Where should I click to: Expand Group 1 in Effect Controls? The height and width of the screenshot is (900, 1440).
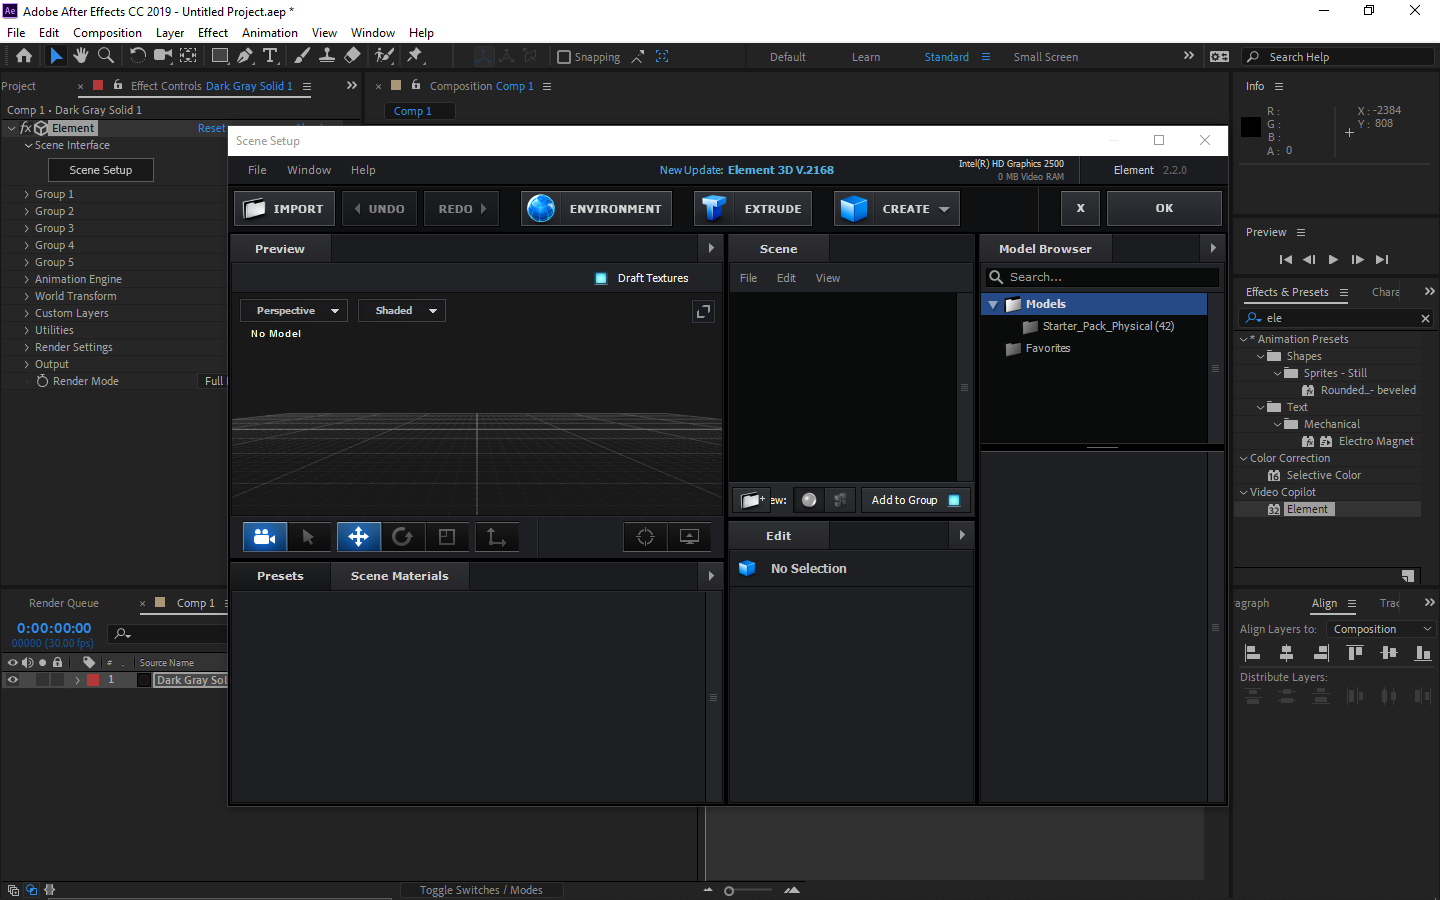coord(27,194)
